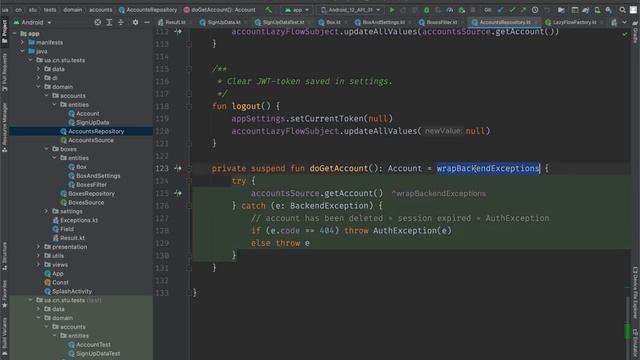This screenshot has width=640, height=360.
Task: Expand the manifests folder
Action: click(22, 42)
